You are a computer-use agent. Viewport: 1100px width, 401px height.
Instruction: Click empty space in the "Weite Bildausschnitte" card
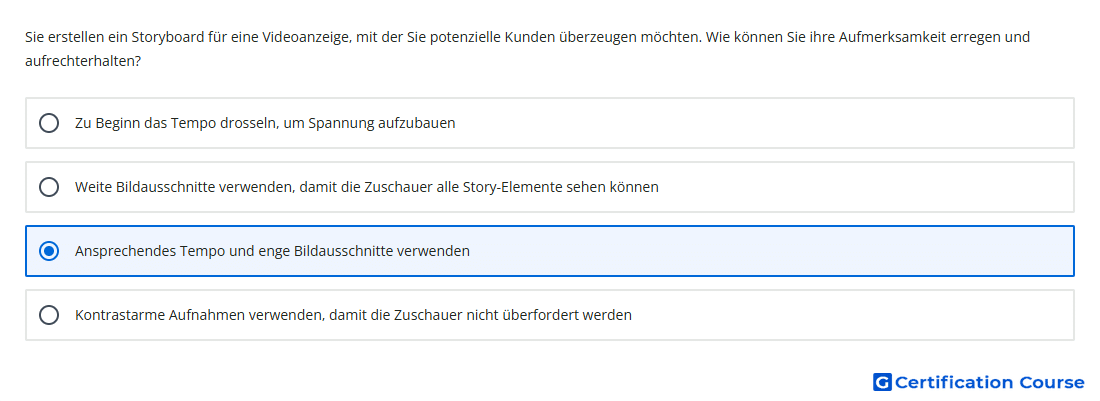866,187
